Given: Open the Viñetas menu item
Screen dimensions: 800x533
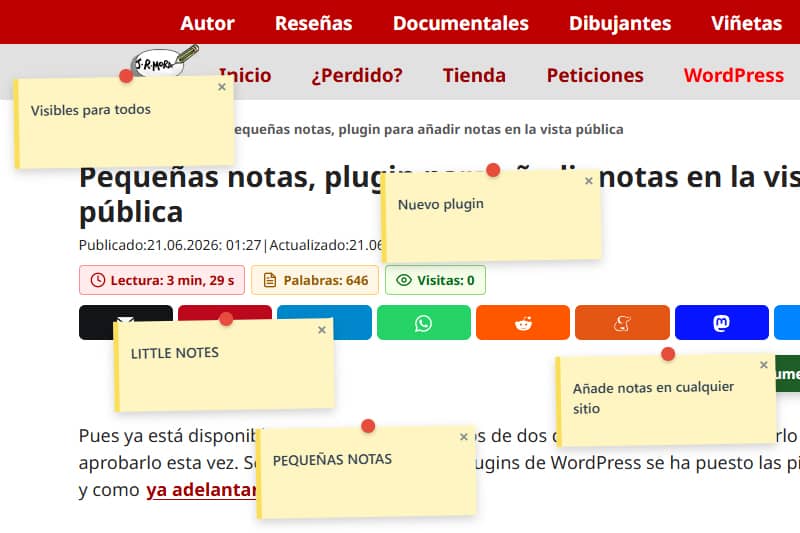Looking at the screenshot, I should click(746, 23).
